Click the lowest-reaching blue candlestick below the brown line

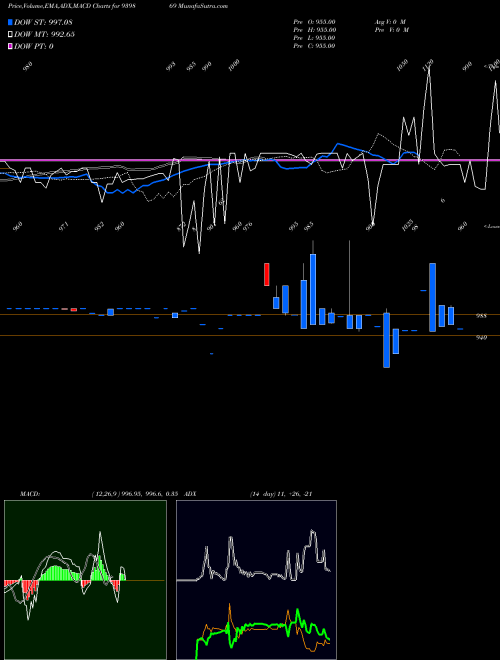pos(386,340)
